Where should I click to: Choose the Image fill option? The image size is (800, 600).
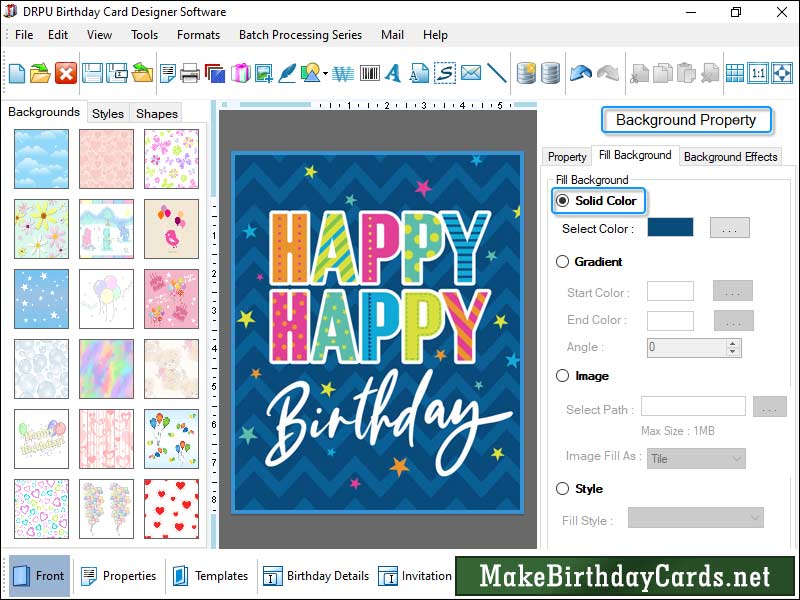(565, 376)
